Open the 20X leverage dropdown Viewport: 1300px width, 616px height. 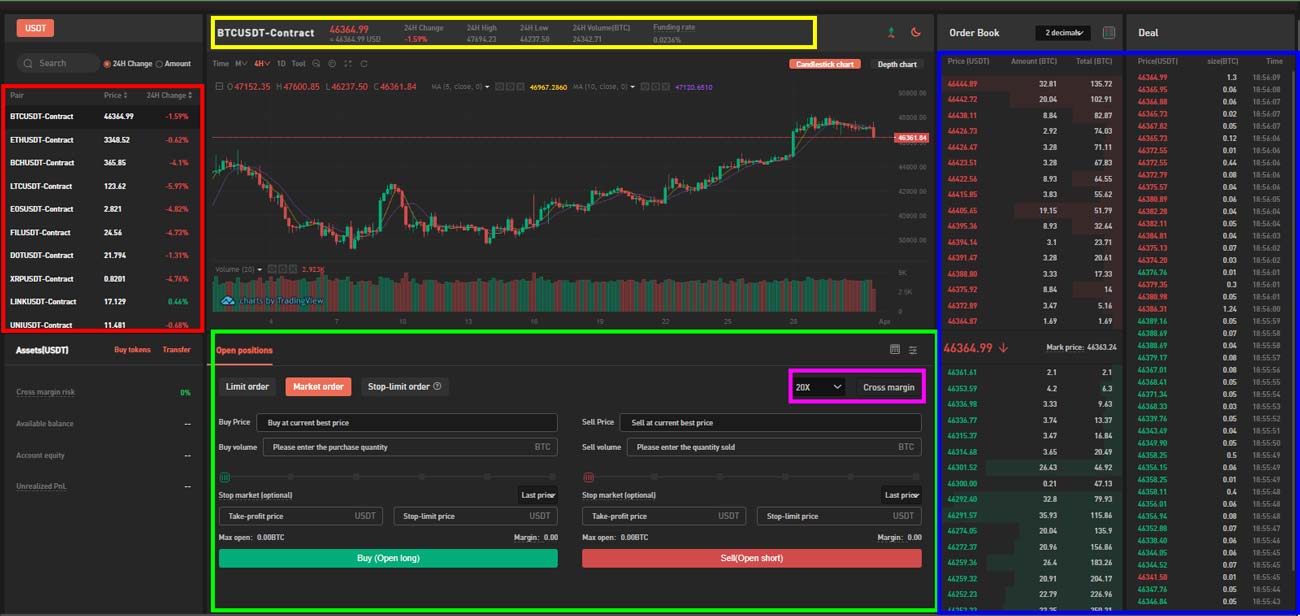click(819, 387)
